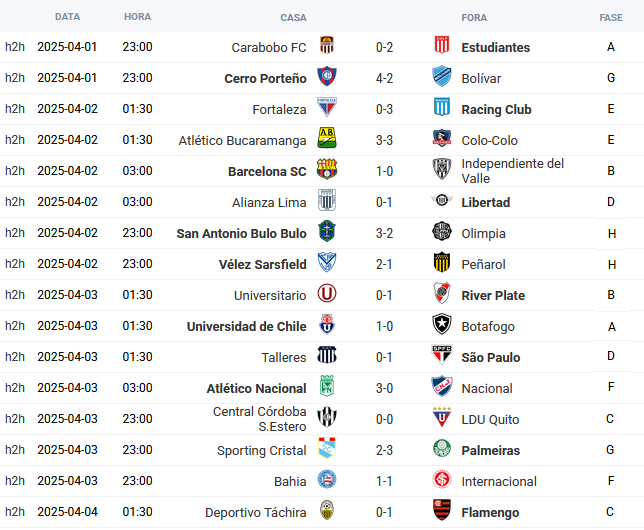Click the Atlético Bucaramanga AB badge
The height and width of the screenshot is (530, 644).
(x=327, y=138)
